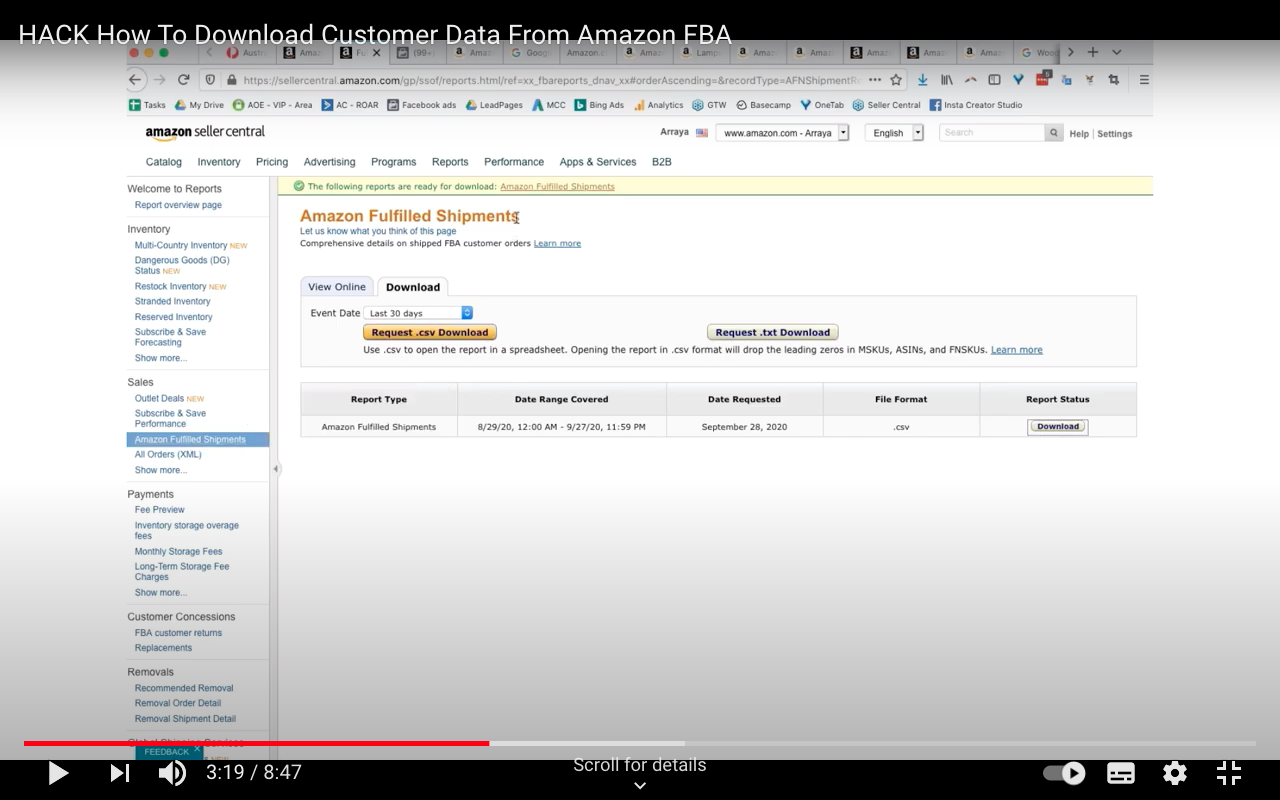
Task: Open the Basecamp bookmark
Action: pos(763,105)
